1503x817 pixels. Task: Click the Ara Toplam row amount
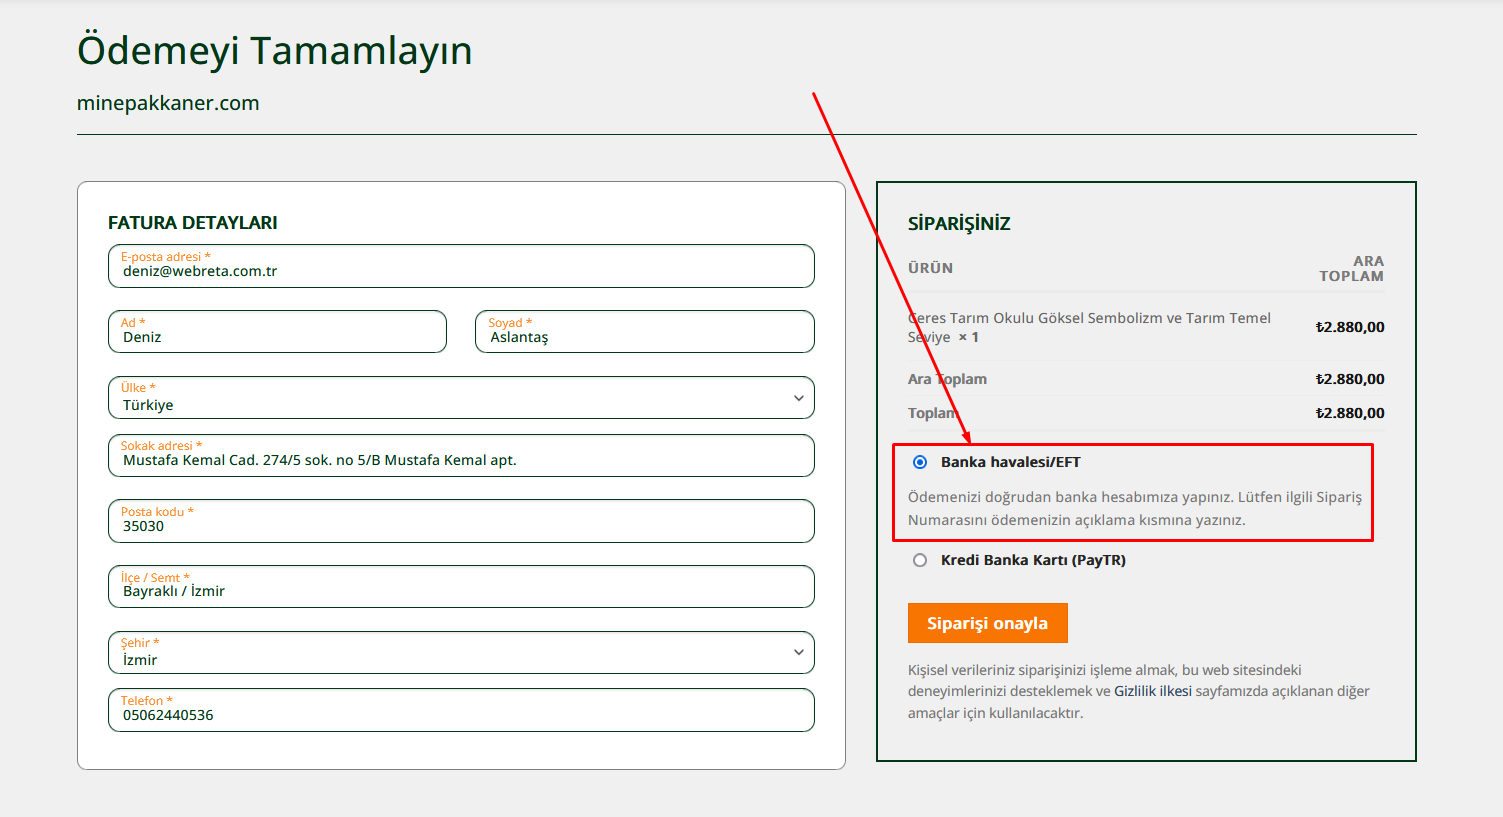[x=1350, y=379]
